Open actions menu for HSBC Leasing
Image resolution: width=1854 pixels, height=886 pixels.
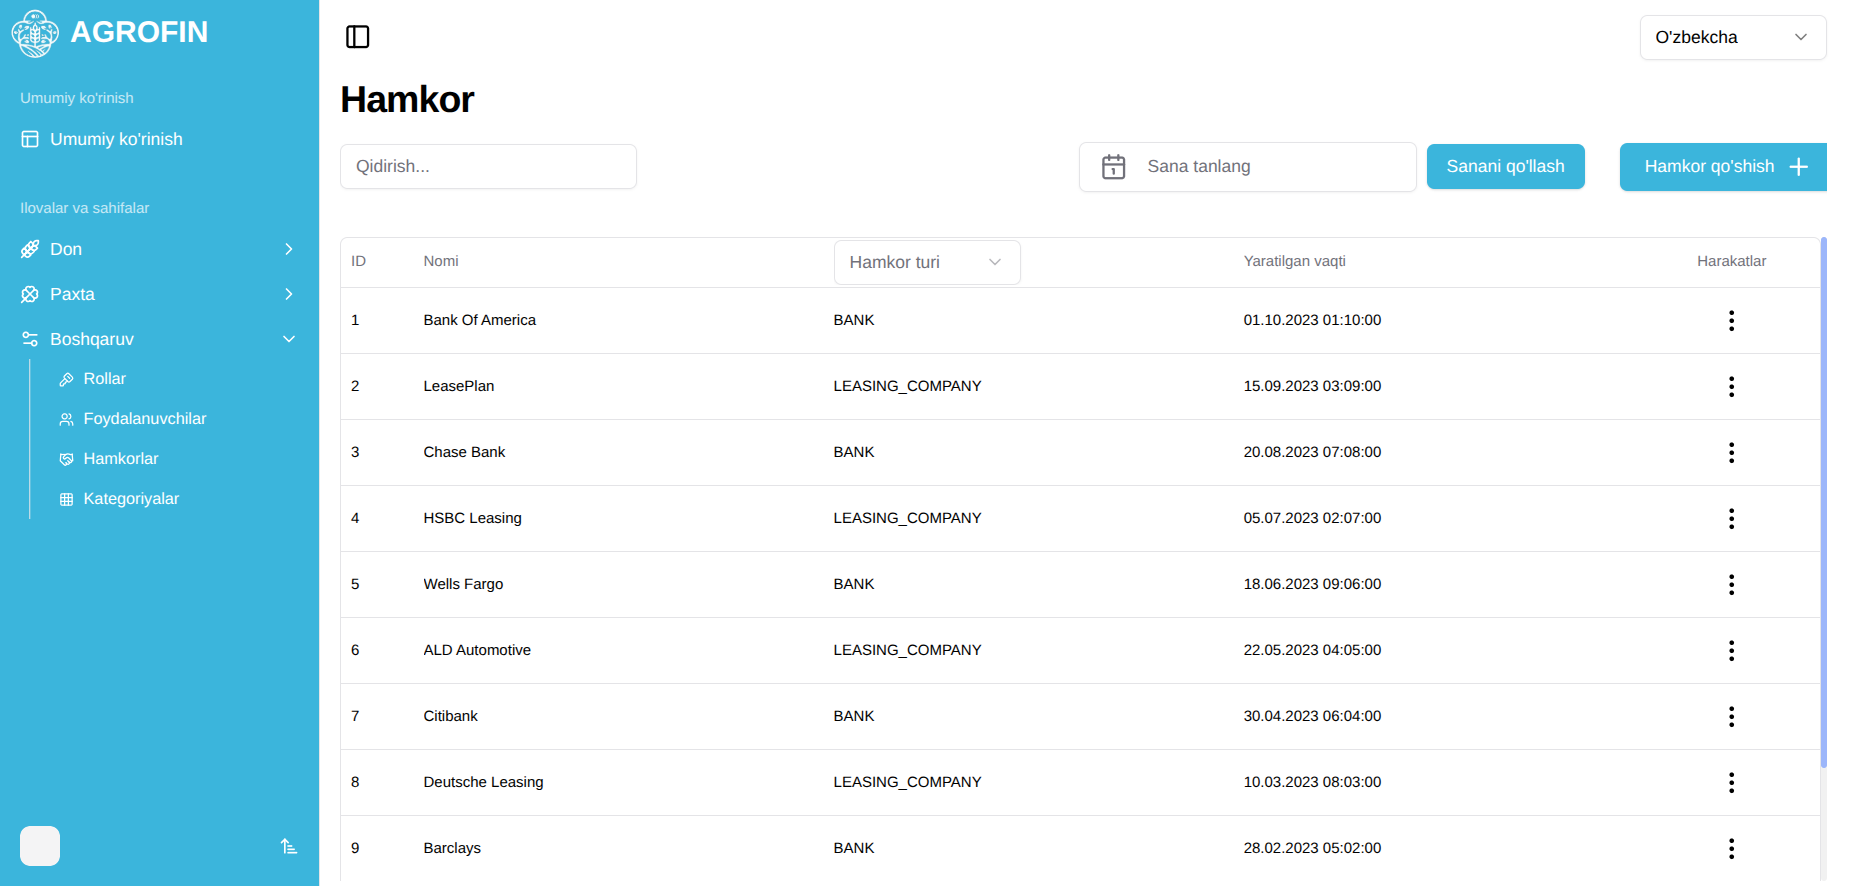1731,519
